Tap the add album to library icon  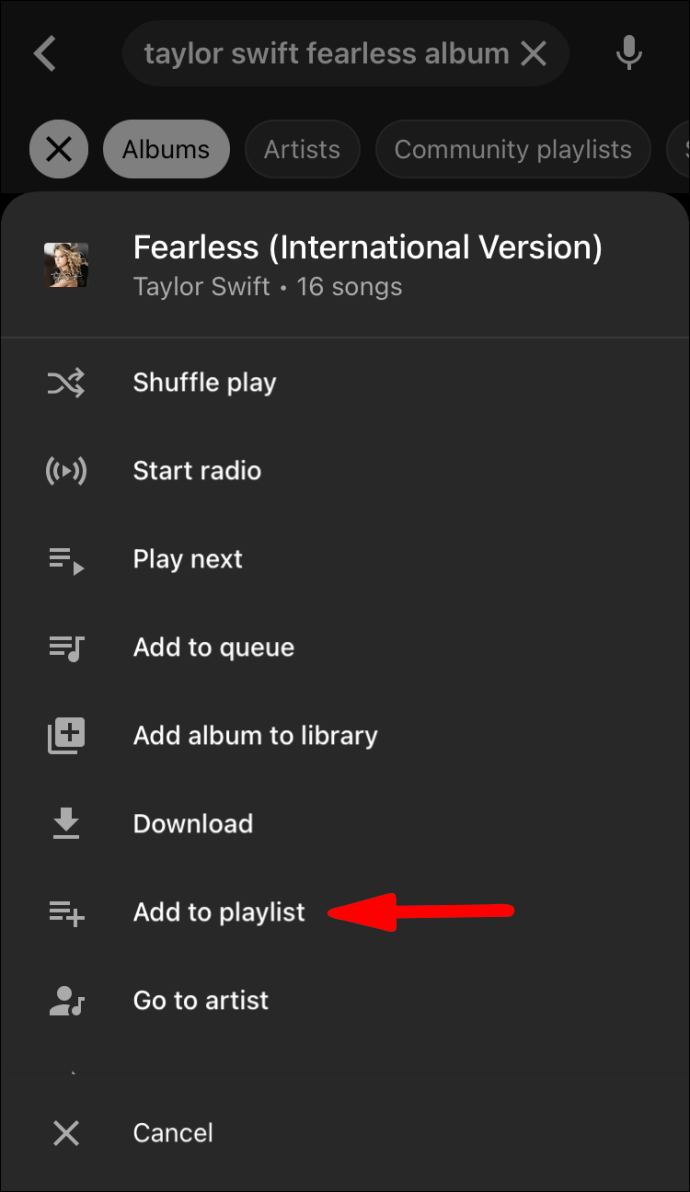click(66, 735)
